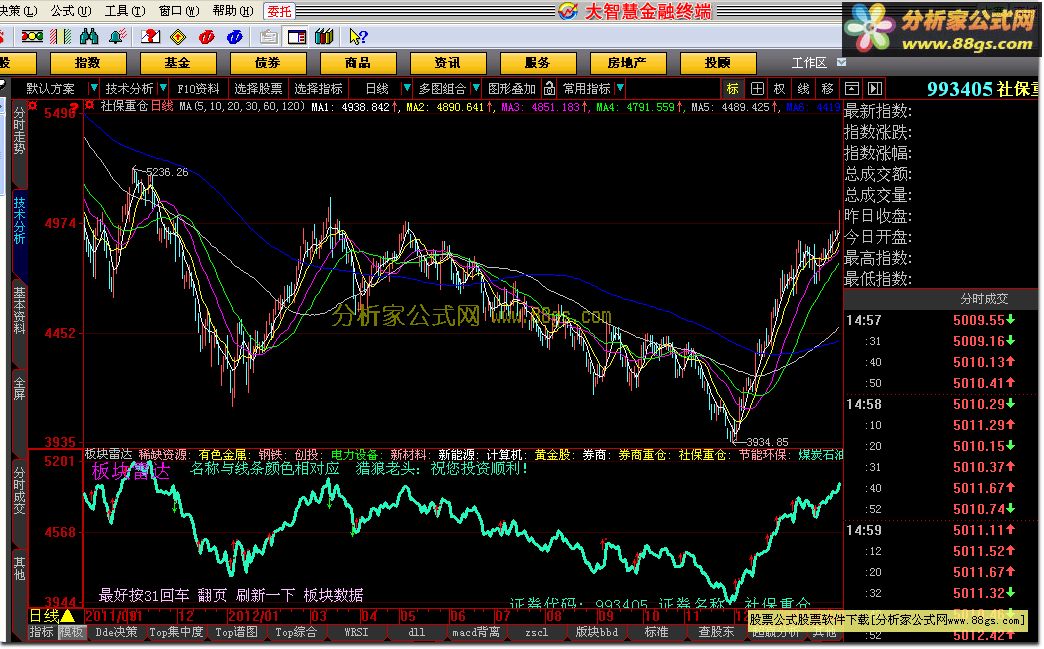The width and height of the screenshot is (1044, 649).
Task: Select the 债券 category button
Action: [268, 63]
